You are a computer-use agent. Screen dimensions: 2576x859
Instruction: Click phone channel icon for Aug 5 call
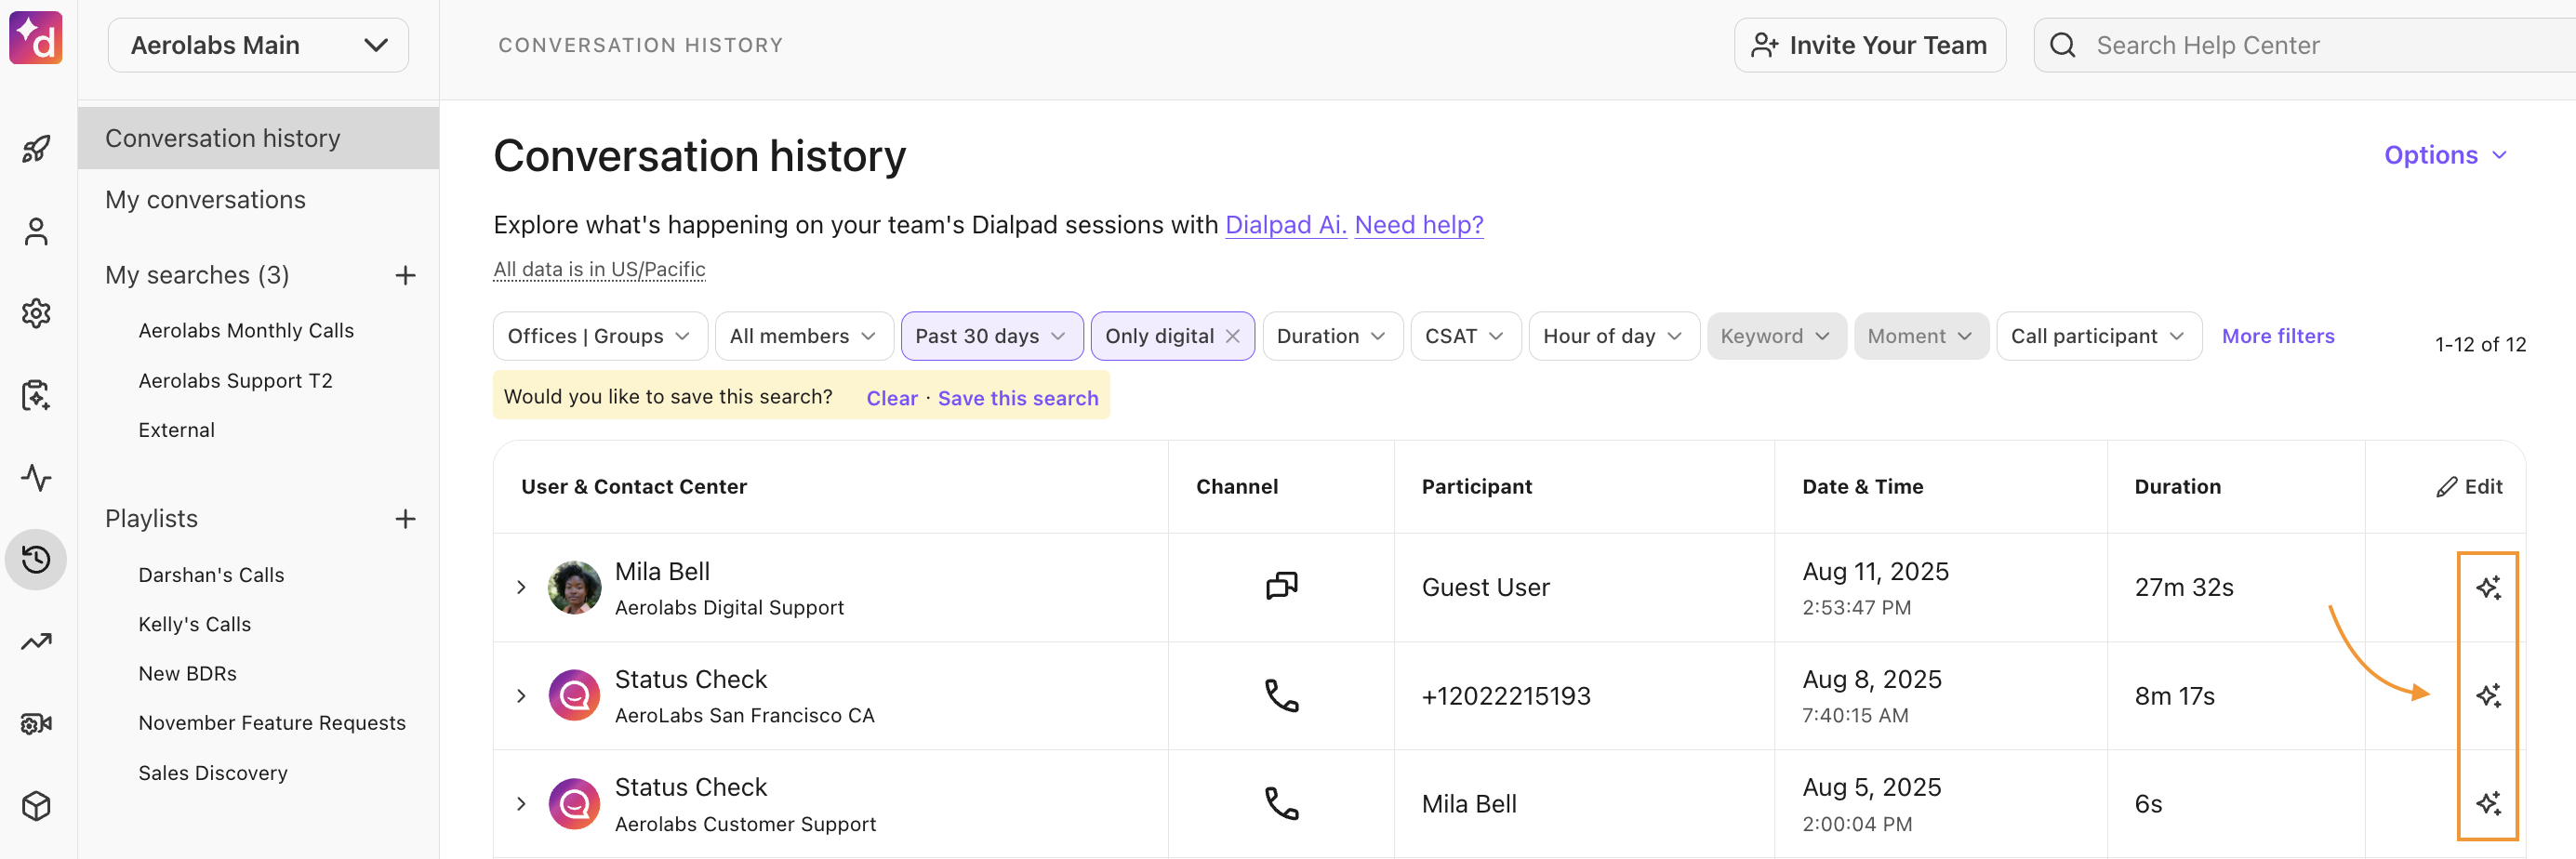(x=1281, y=803)
